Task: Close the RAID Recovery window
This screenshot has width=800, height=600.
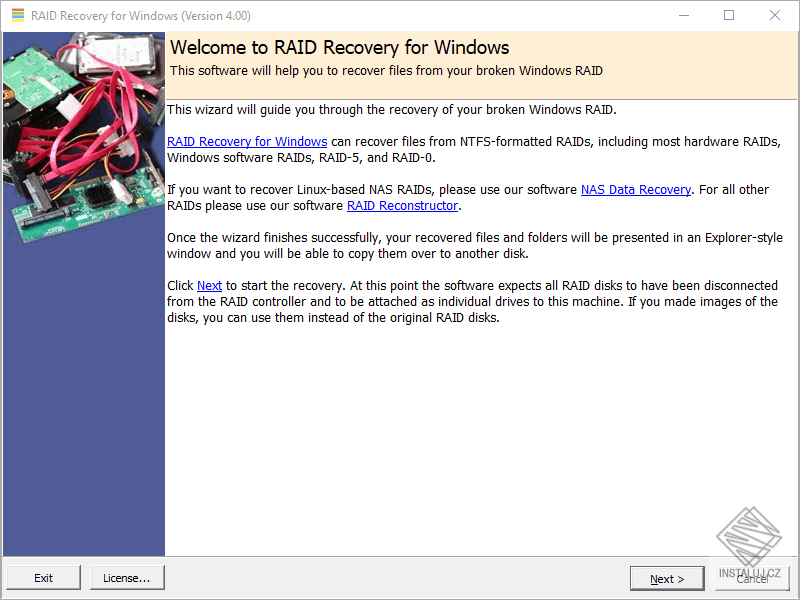Action: pos(775,15)
